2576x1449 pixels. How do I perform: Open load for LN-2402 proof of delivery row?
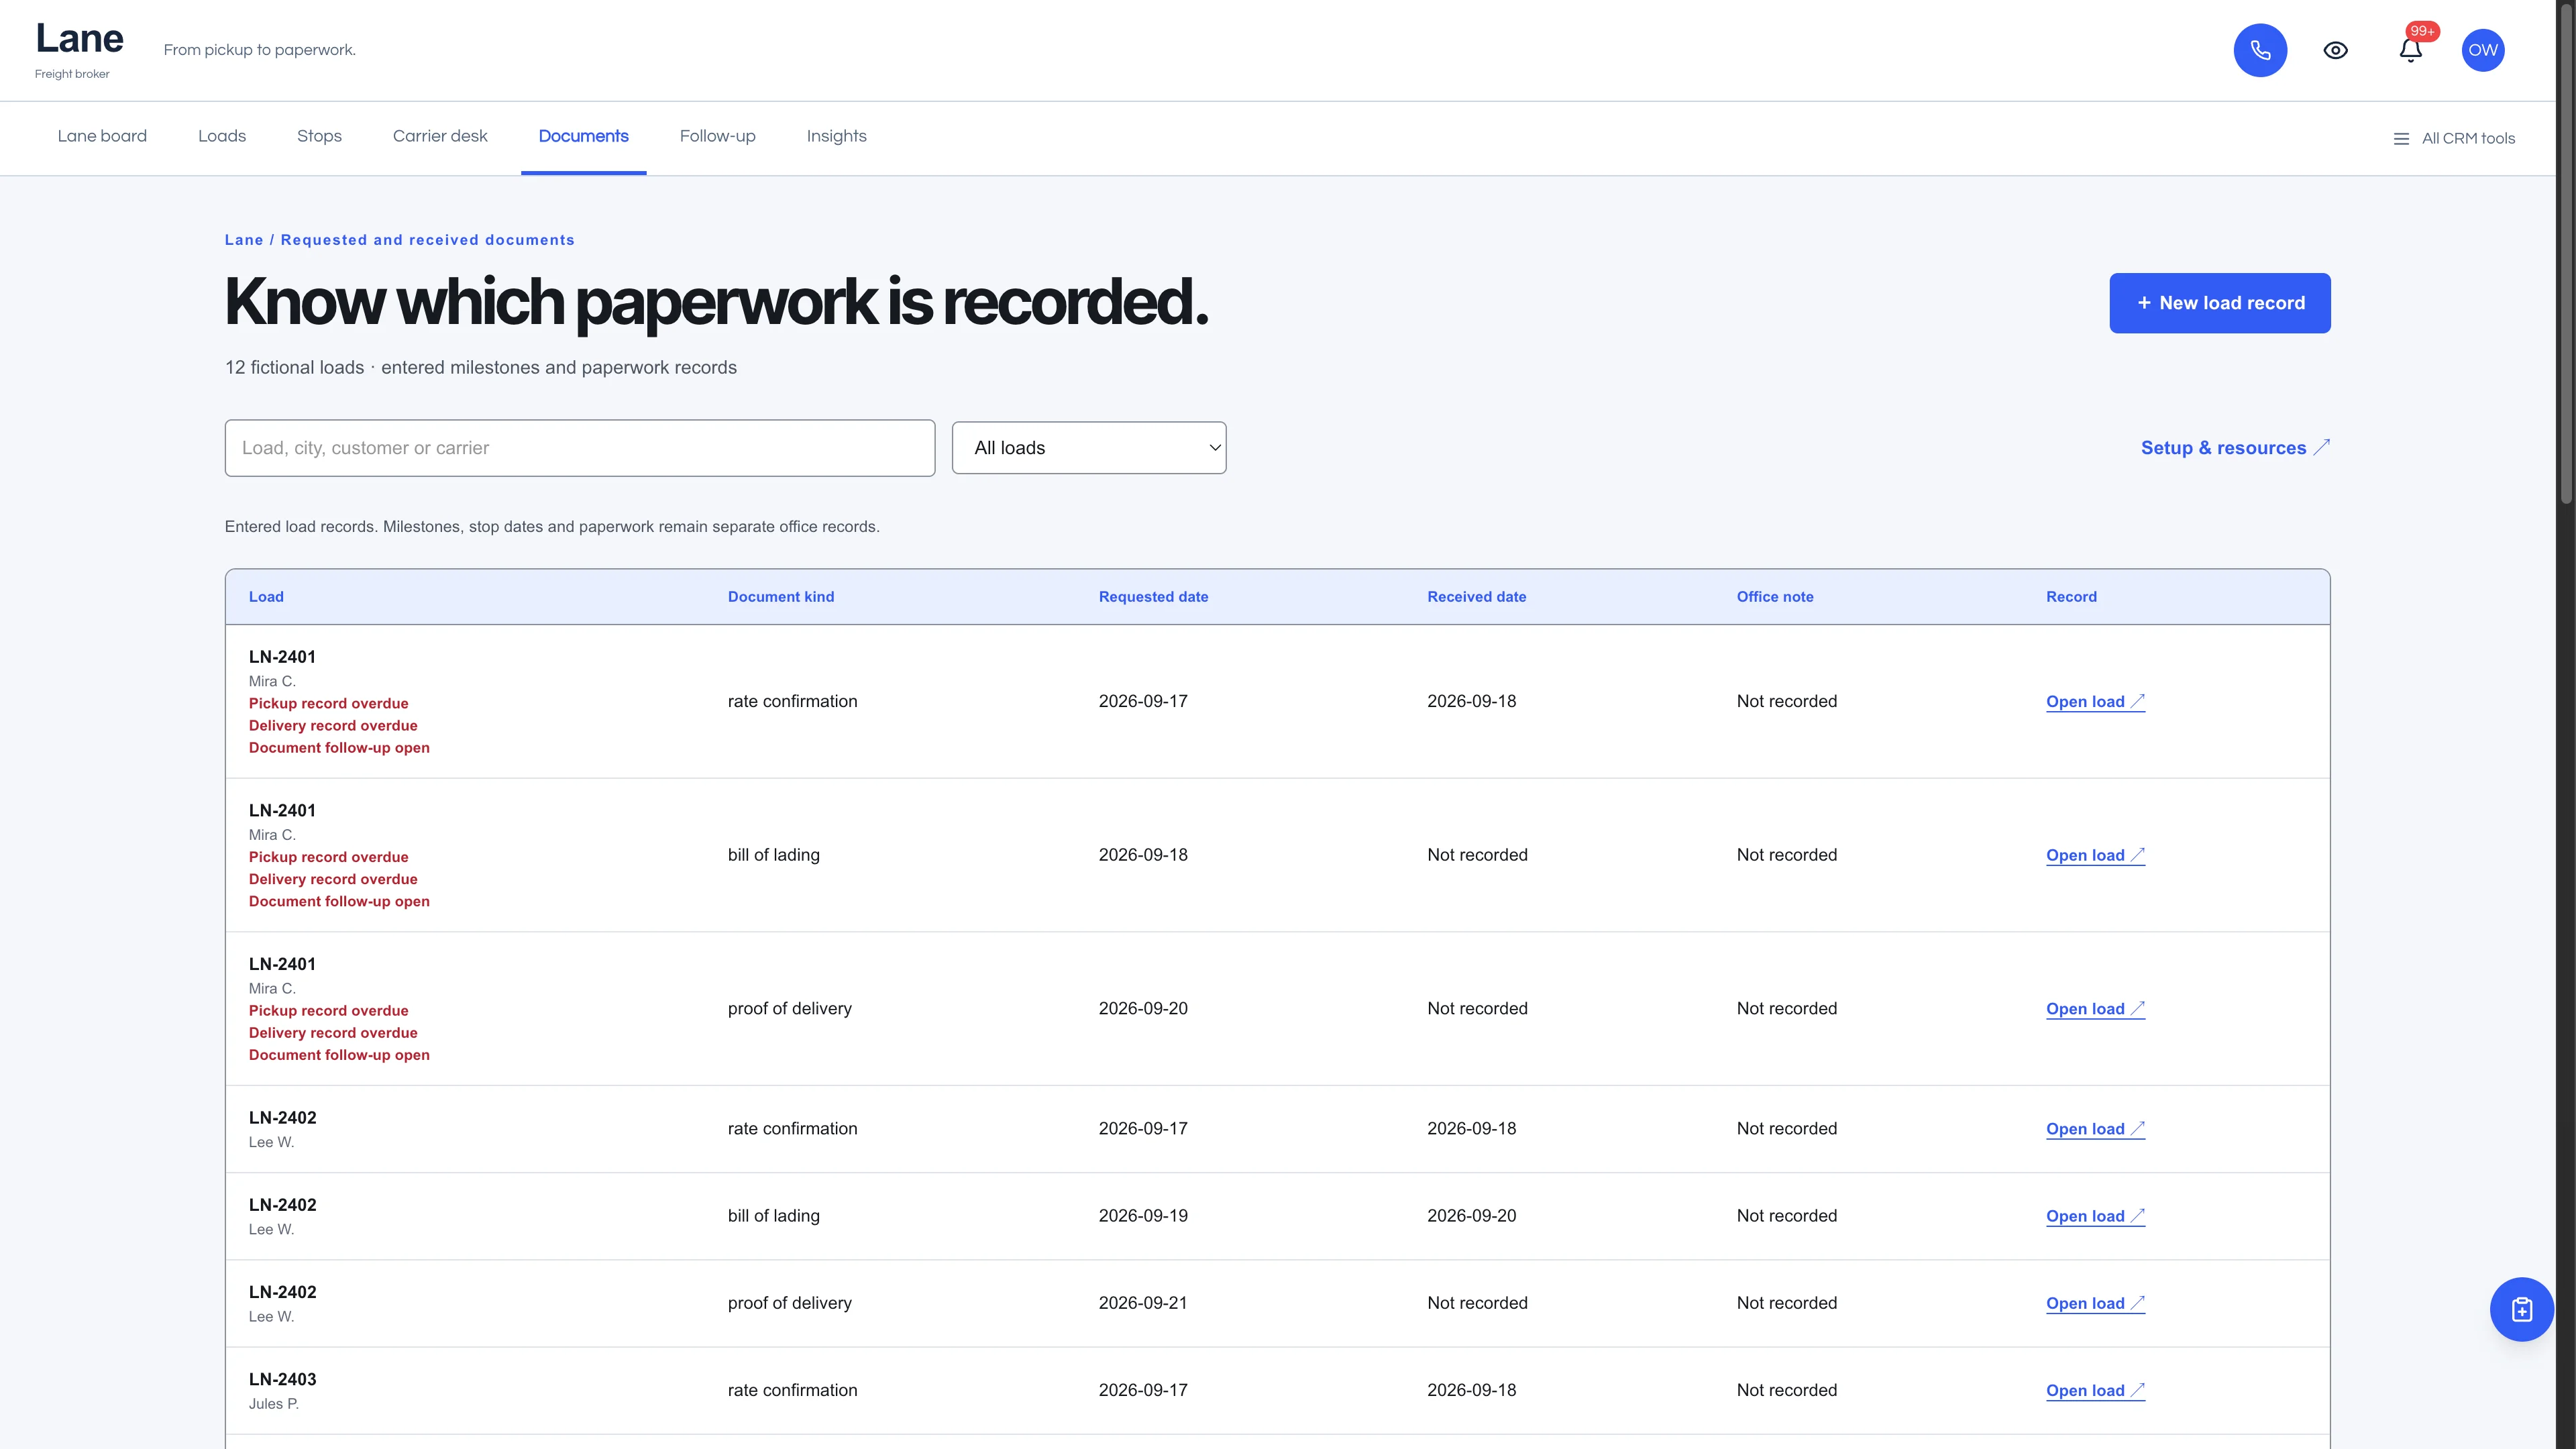2095,1303
